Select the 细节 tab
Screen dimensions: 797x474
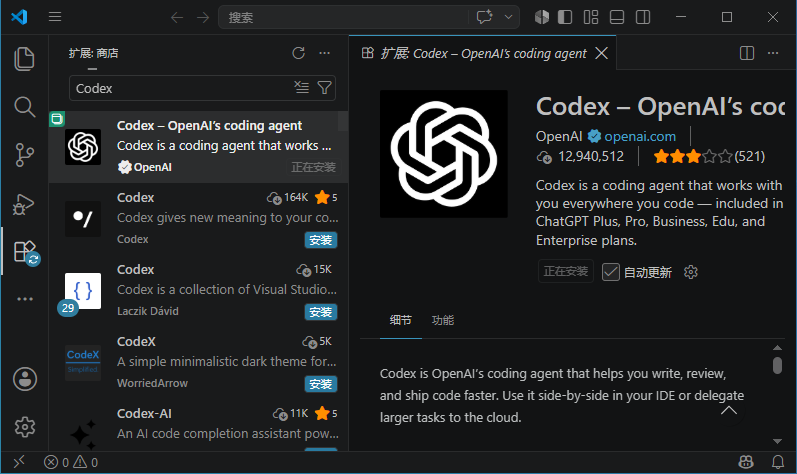(x=401, y=320)
